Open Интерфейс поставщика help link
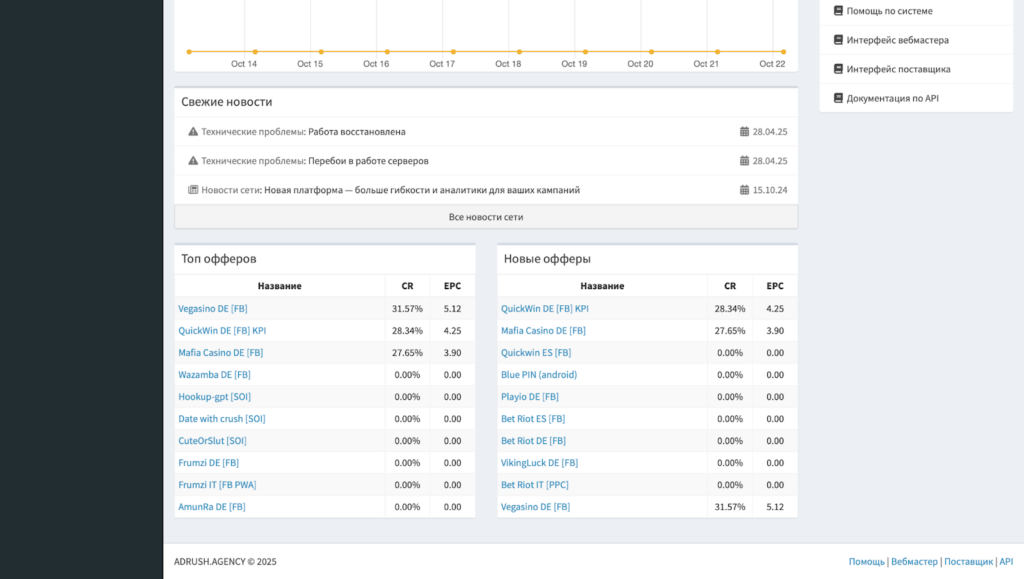 (898, 69)
